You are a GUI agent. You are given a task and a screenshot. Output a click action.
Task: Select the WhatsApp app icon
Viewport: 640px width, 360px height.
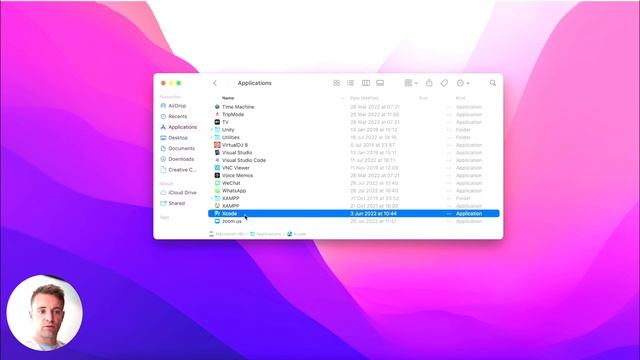(217, 191)
